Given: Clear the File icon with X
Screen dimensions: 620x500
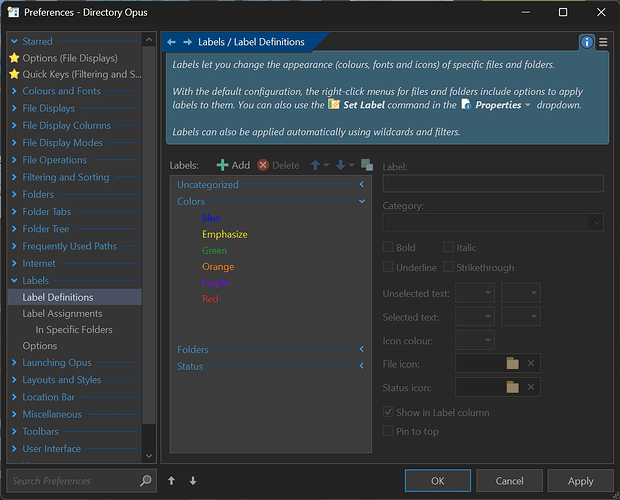Looking at the screenshot, I should (531, 363).
